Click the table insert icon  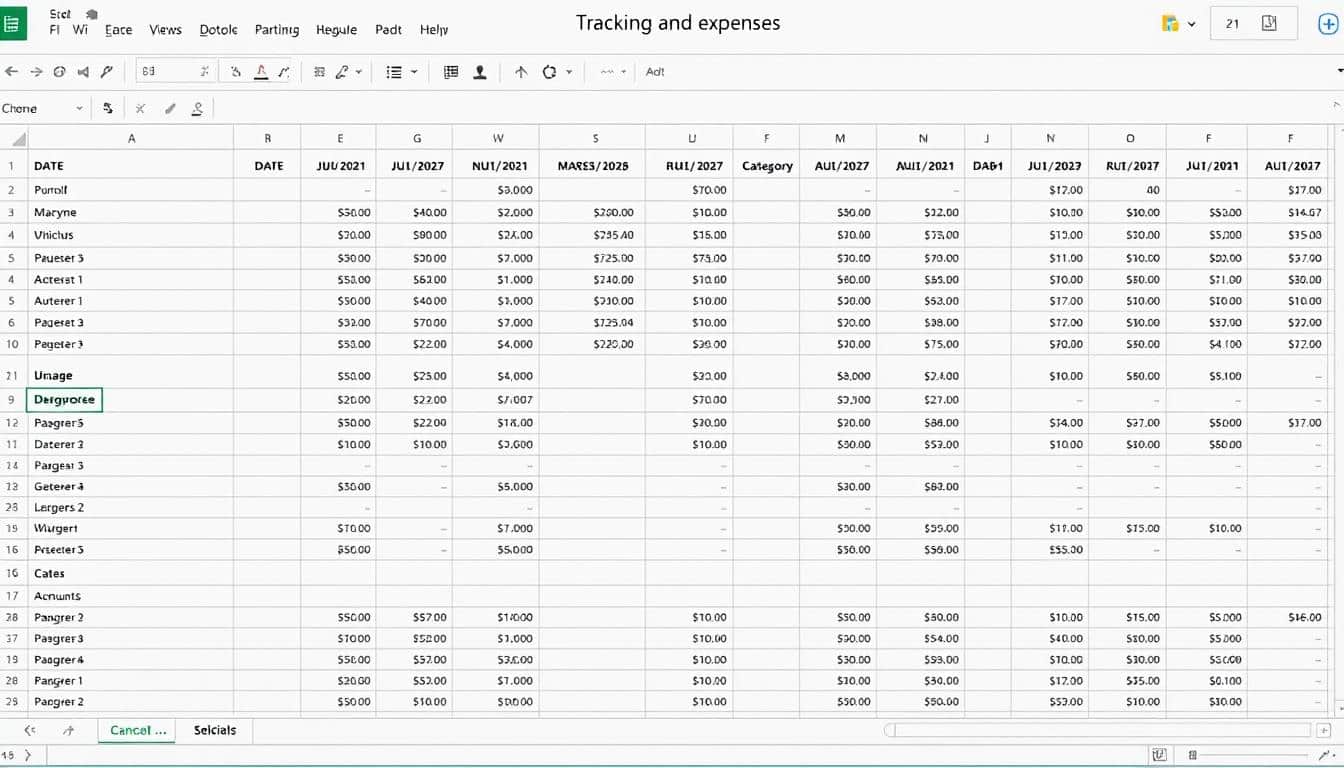pyautogui.click(x=451, y=72)
